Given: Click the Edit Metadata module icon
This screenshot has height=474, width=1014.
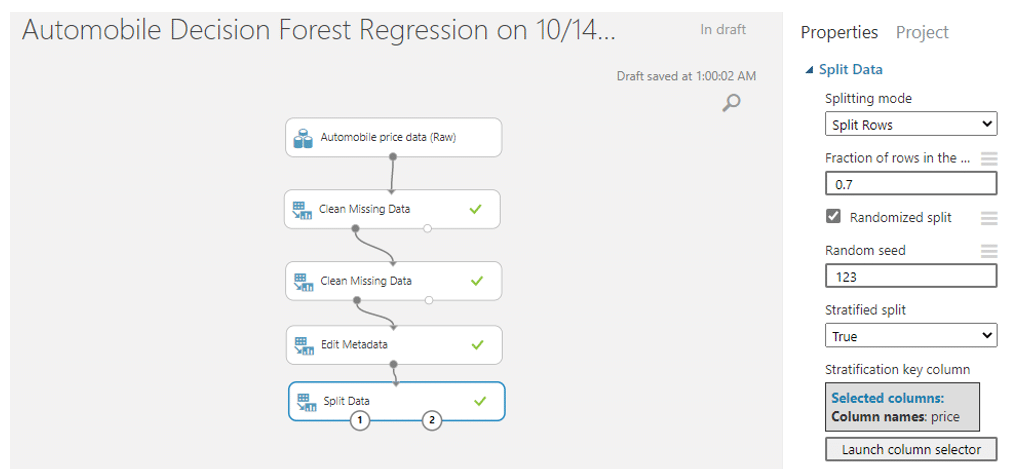Looking at the screenshot, I should [303, 345].
